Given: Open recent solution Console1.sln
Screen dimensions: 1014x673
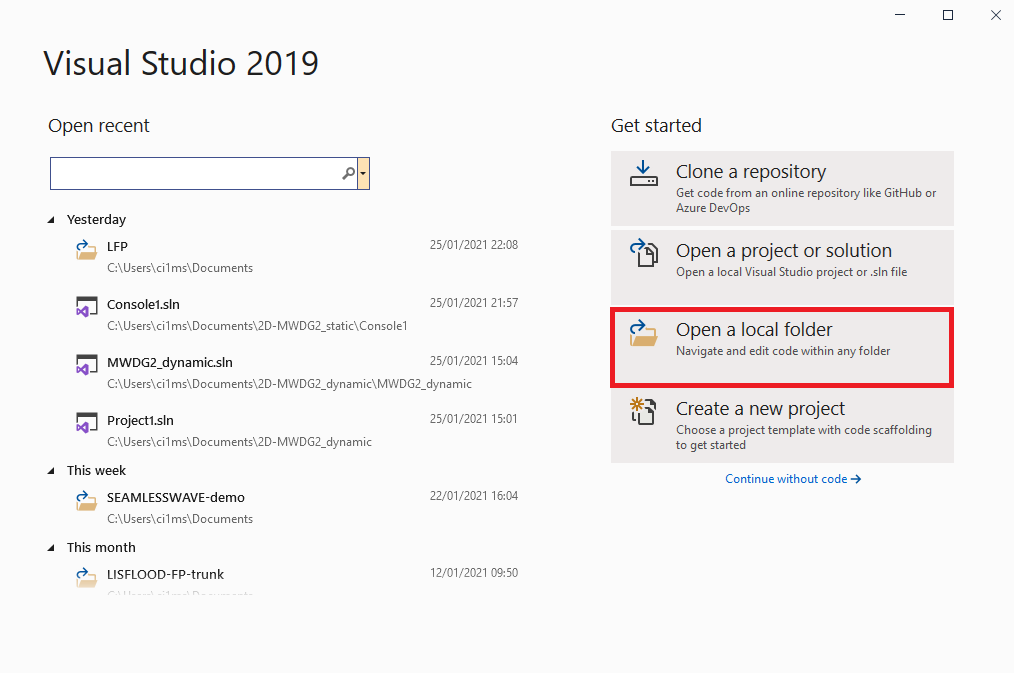Looking at the screenshot, I should point(296,314).
